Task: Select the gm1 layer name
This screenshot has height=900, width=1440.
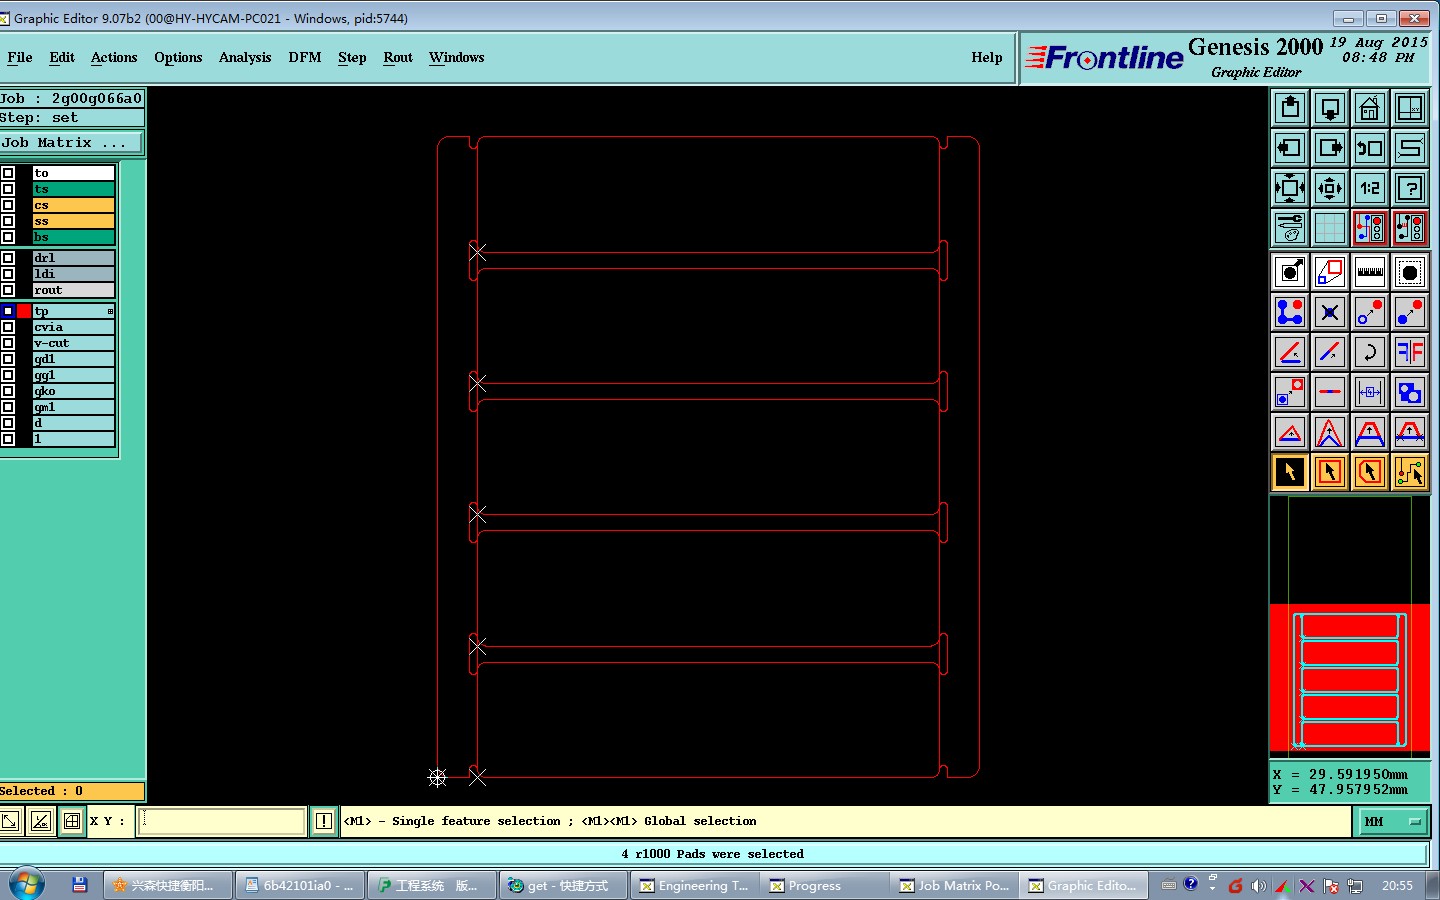Action: click(x=74, y=407)
